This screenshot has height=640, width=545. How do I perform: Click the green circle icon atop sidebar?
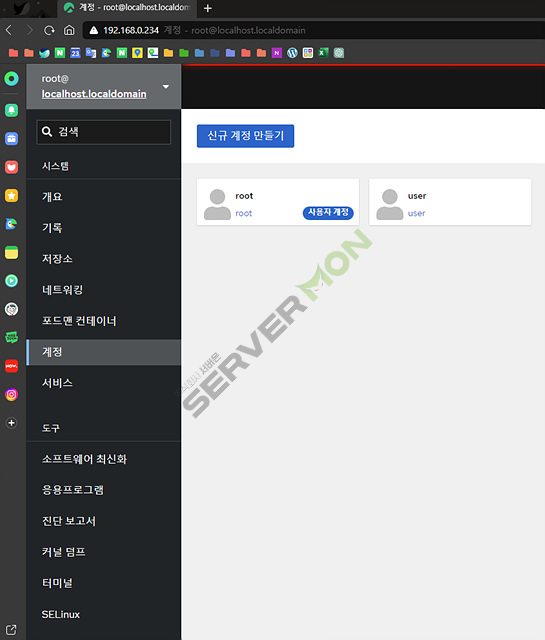pos(11,78)
